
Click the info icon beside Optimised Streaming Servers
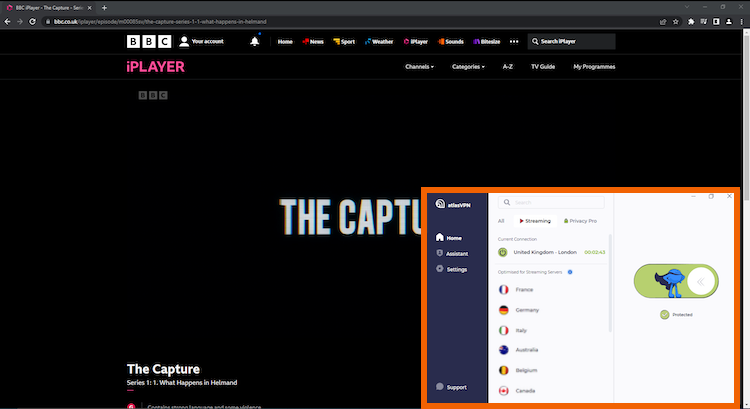(x=570, y=271)
